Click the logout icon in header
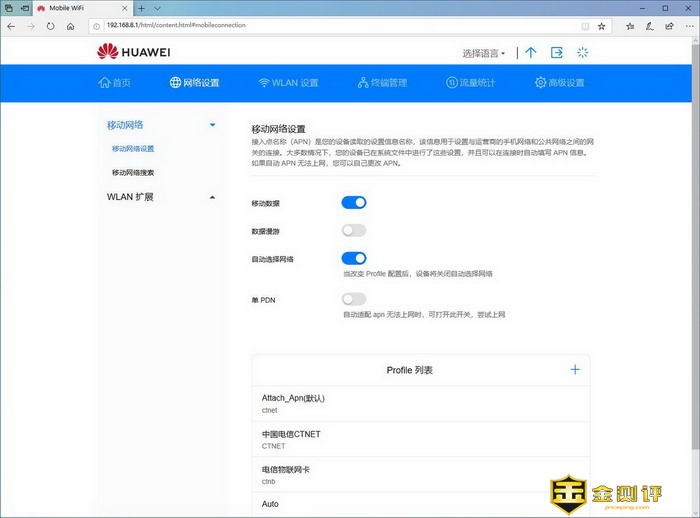This screenshot has height=518, width=700. coord(557,53)
